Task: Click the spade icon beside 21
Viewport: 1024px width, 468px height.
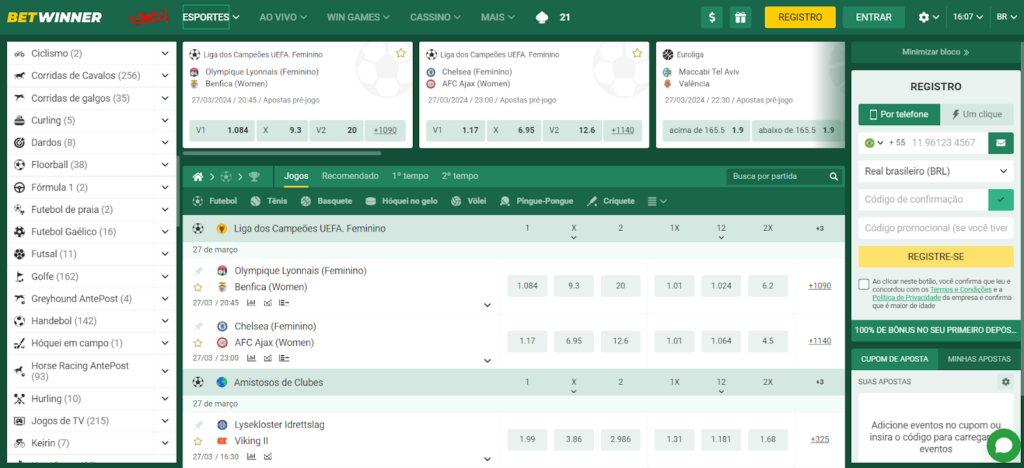Action: coord(542,17)
